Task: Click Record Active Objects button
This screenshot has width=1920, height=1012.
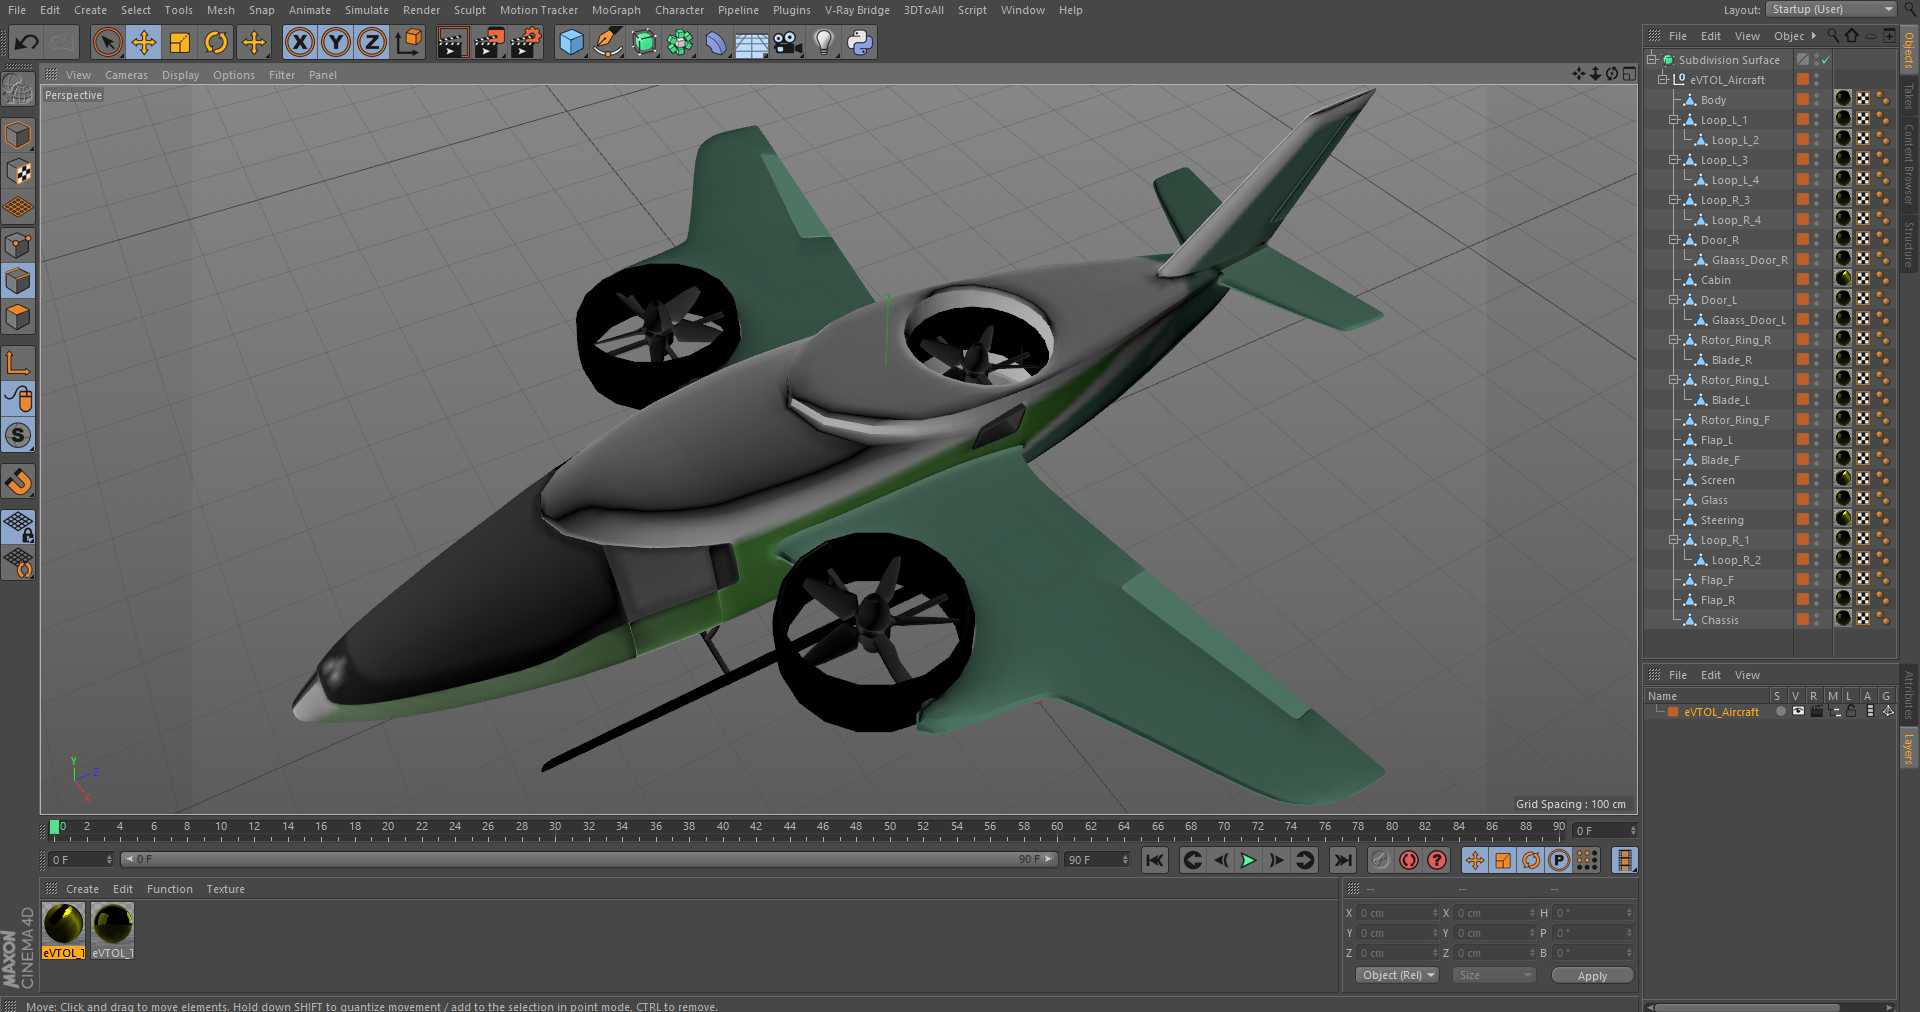Action: (1381, 860)
